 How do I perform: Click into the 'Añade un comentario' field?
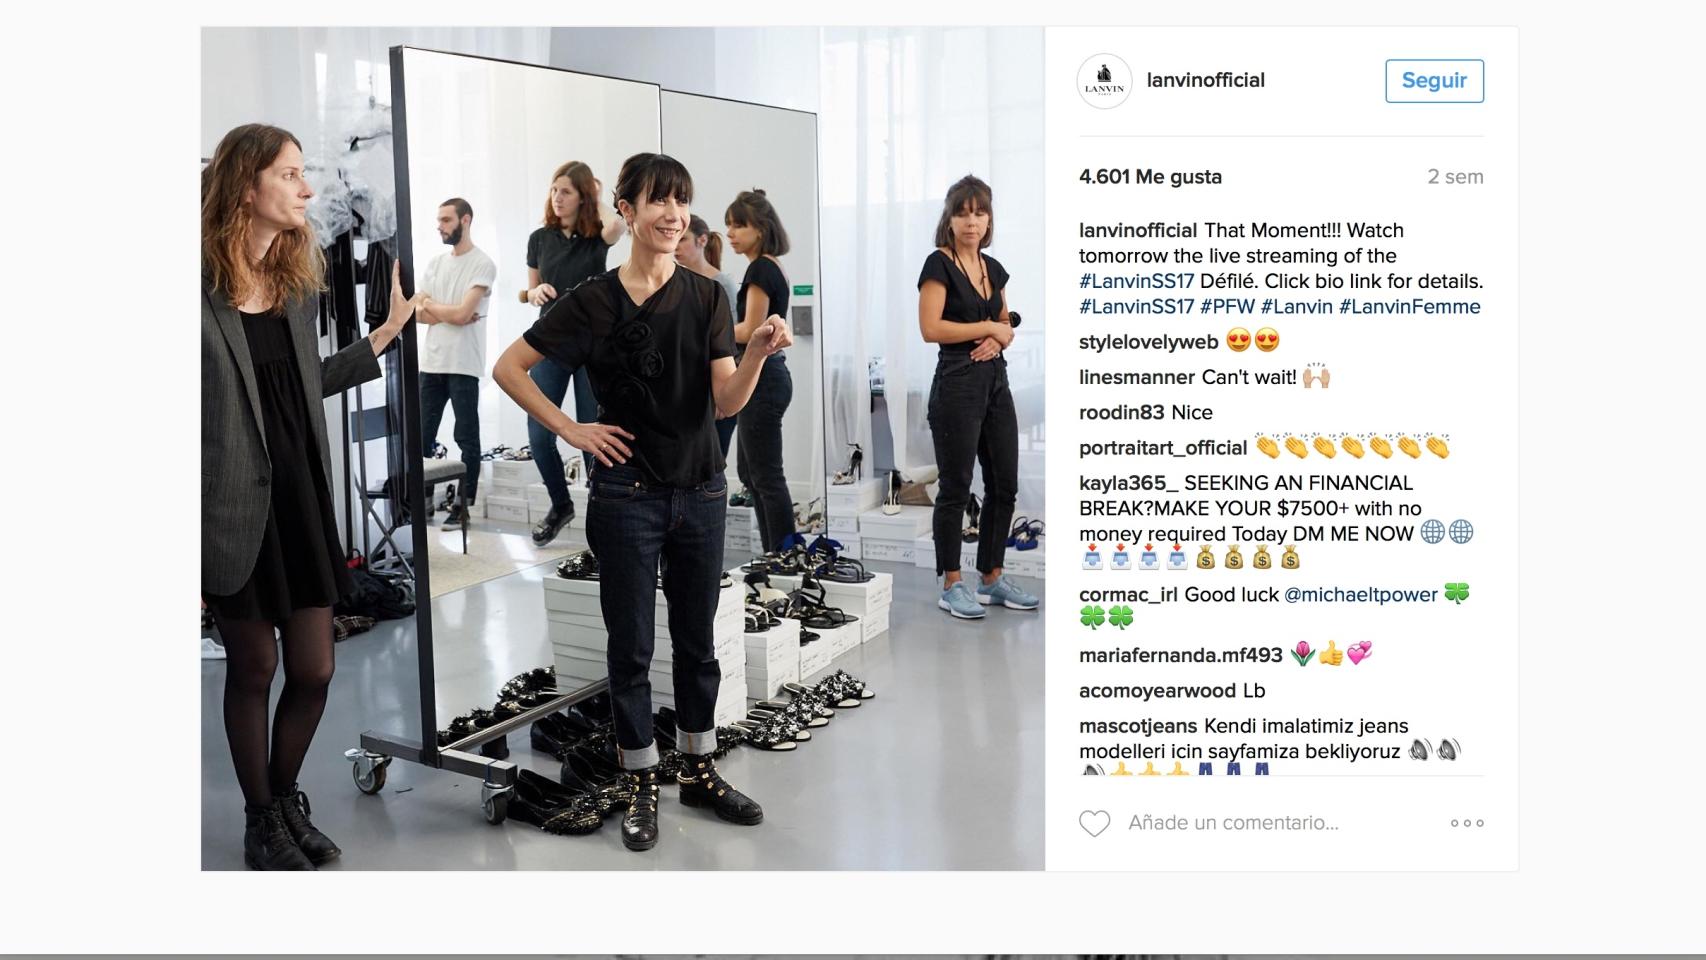point(1233,823)
